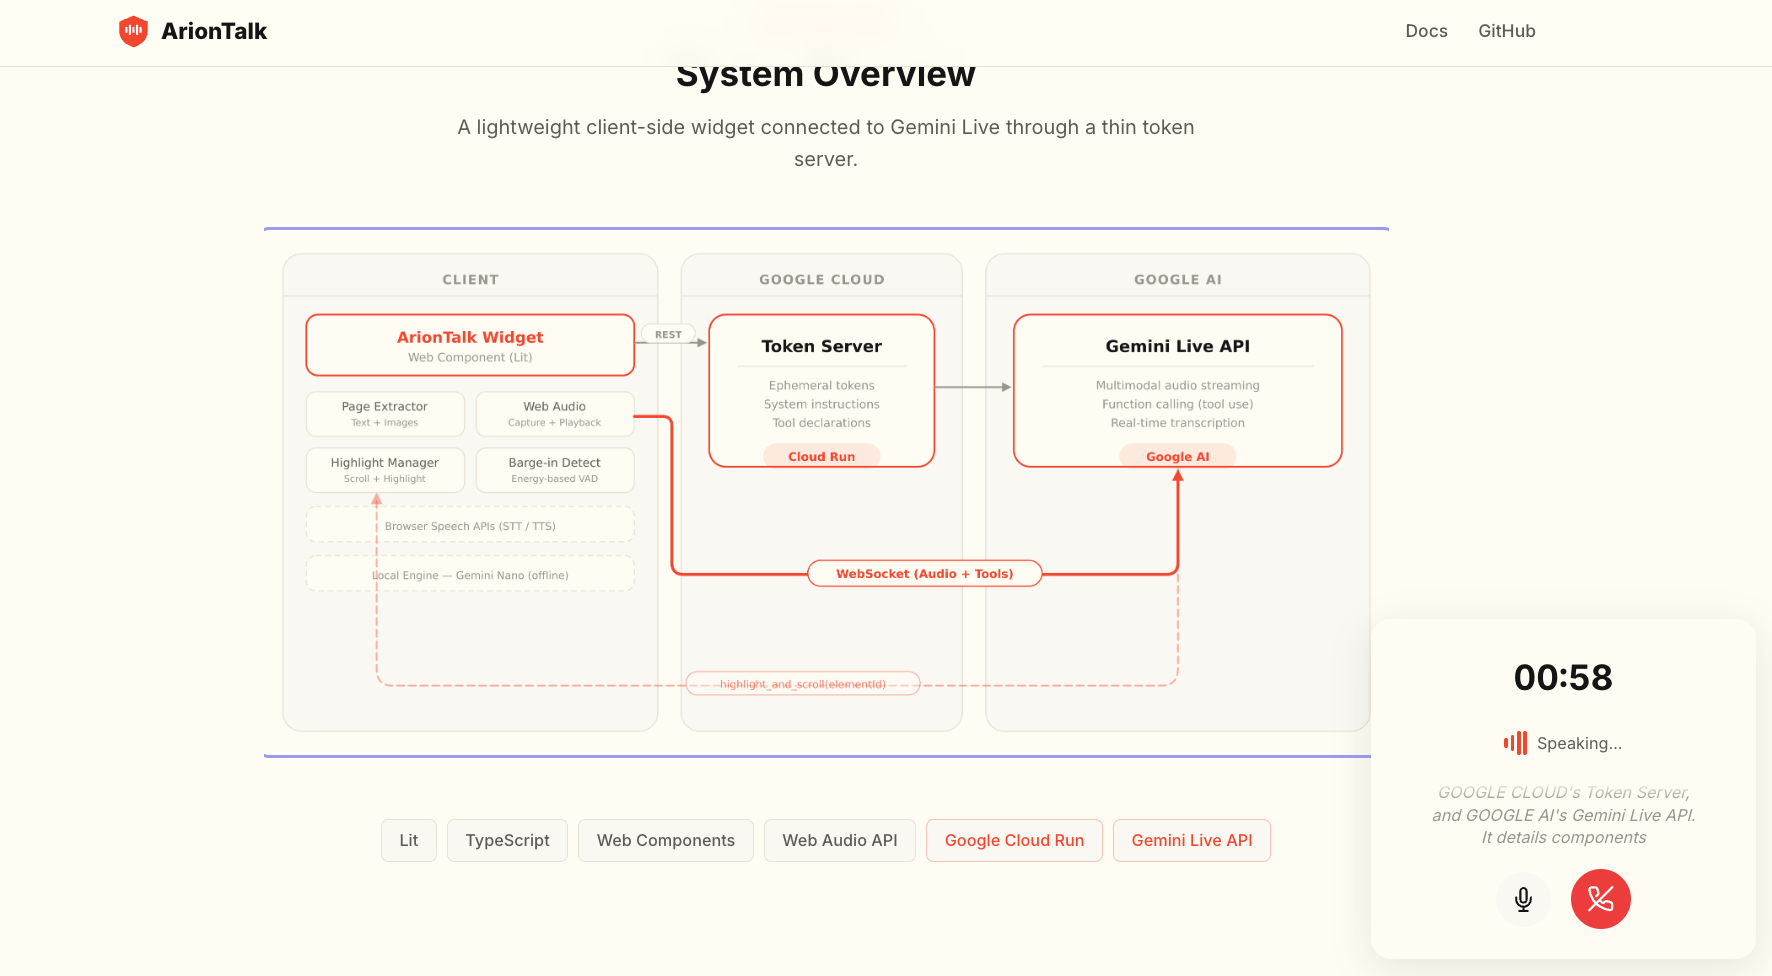The height and width of the screenshot is (976, 1772).
Task: Click the Tool declarations text
Action: [x=822, y=423]
